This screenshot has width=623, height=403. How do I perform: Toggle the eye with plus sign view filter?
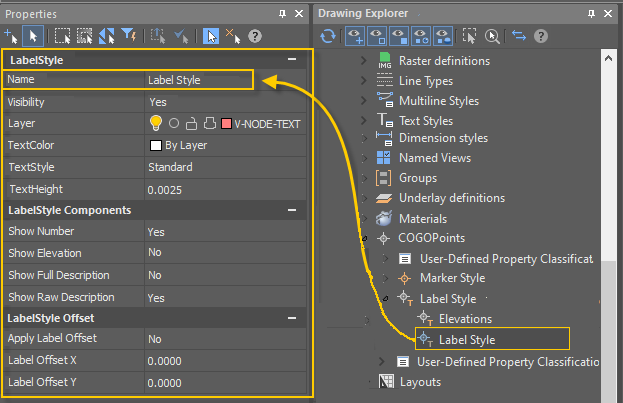click(355, 36)
